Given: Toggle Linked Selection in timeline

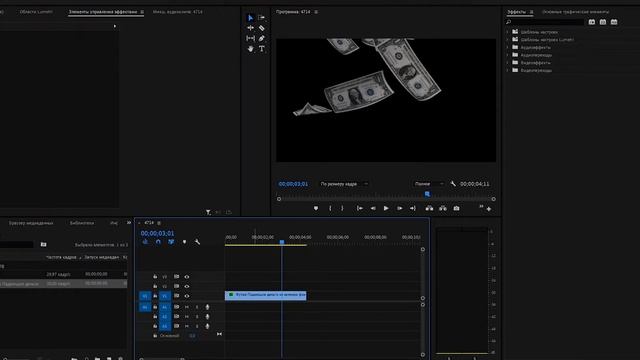Looking at the screenshot, I should click(x=171, y=242).
